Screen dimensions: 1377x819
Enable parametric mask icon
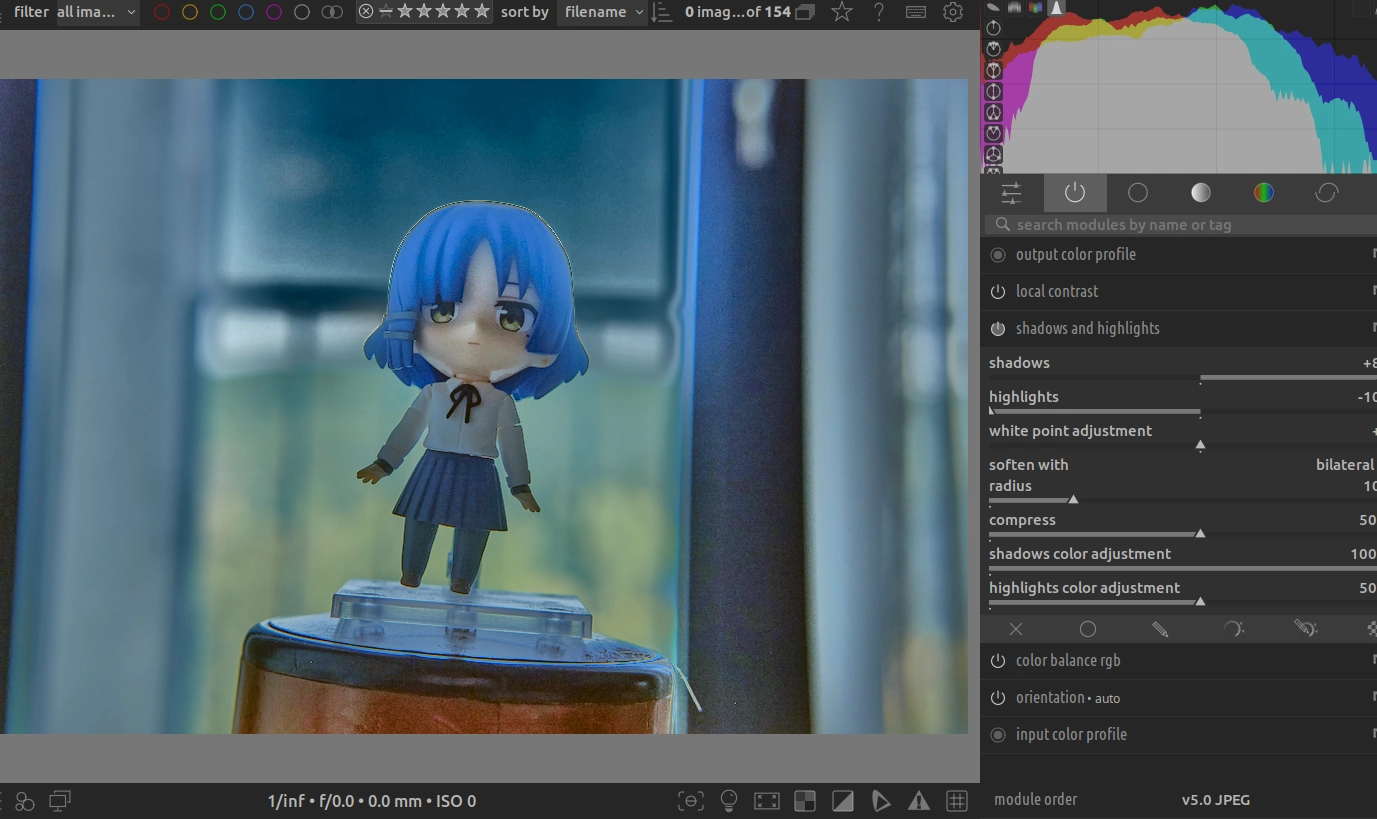point(1233,629)
